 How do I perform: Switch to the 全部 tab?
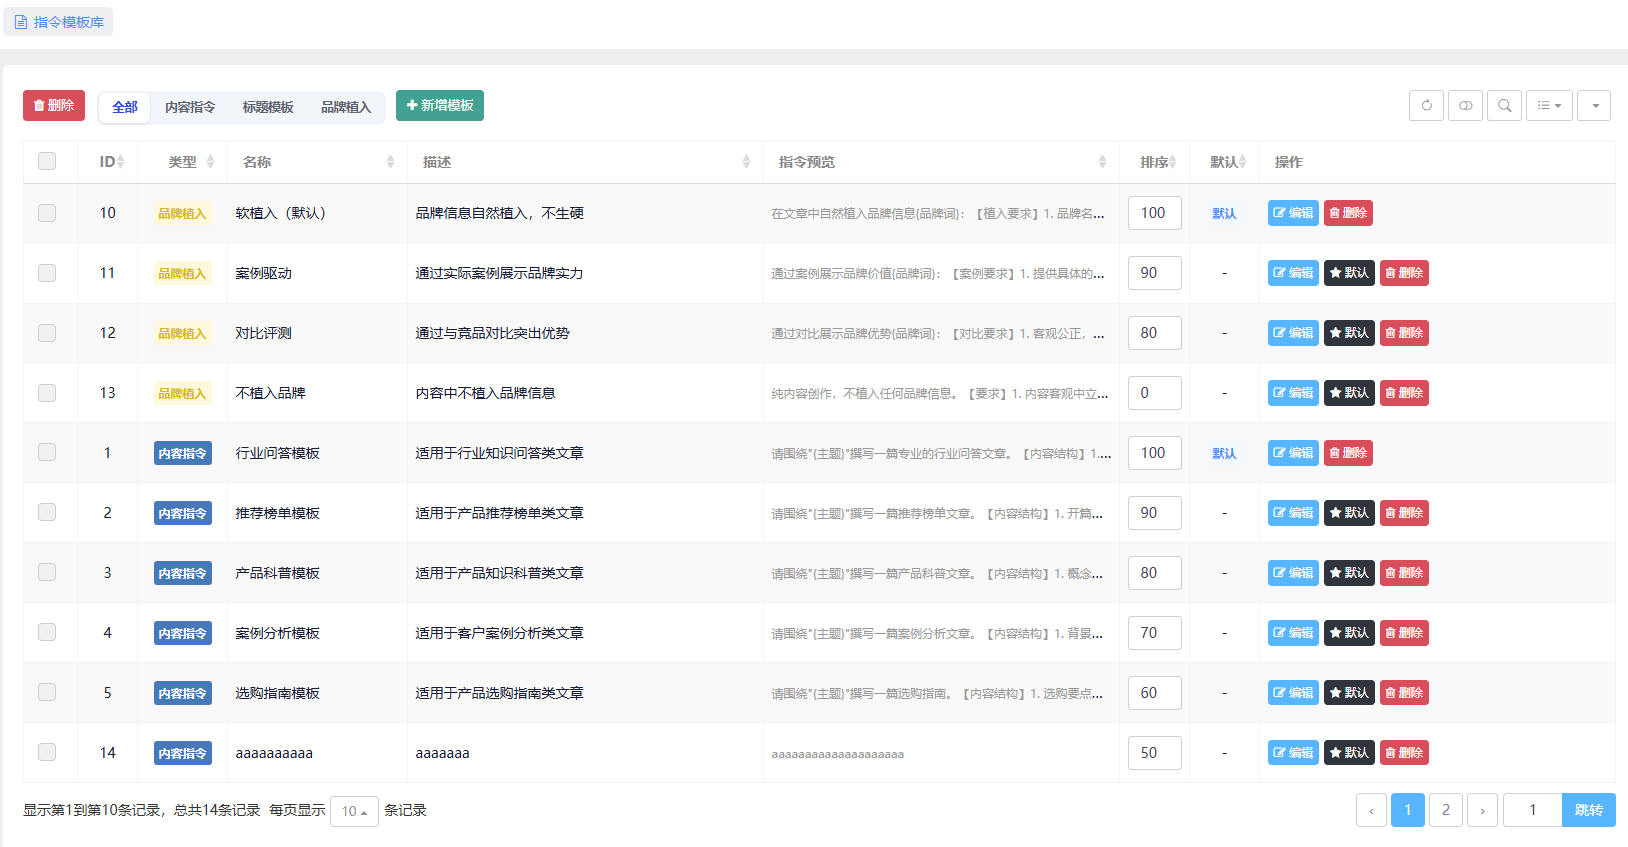125,107
